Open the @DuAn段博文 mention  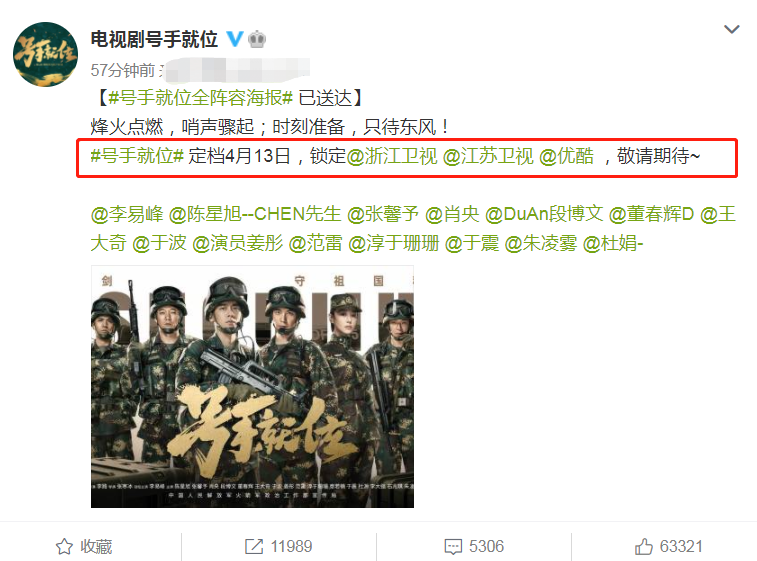tap(544, 214)
